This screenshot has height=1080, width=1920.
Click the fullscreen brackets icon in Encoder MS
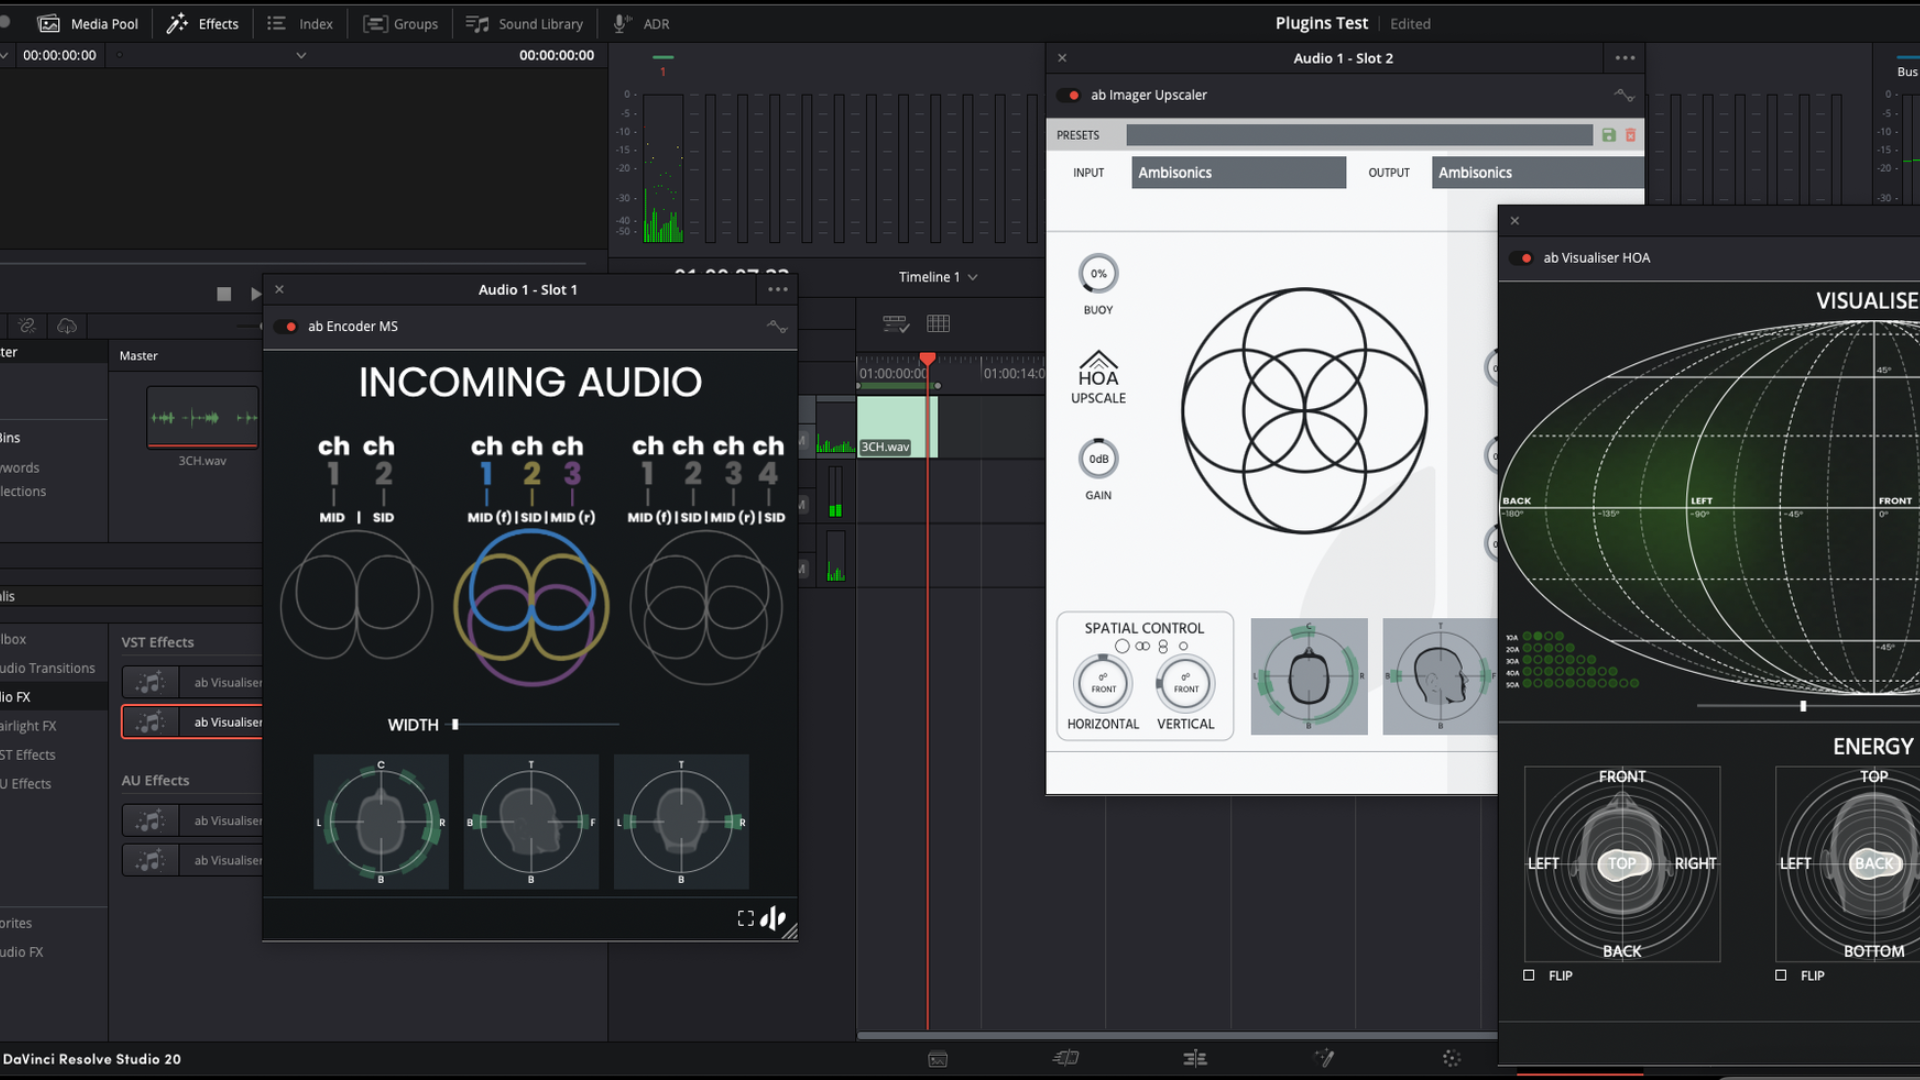[x=746, y=918]
